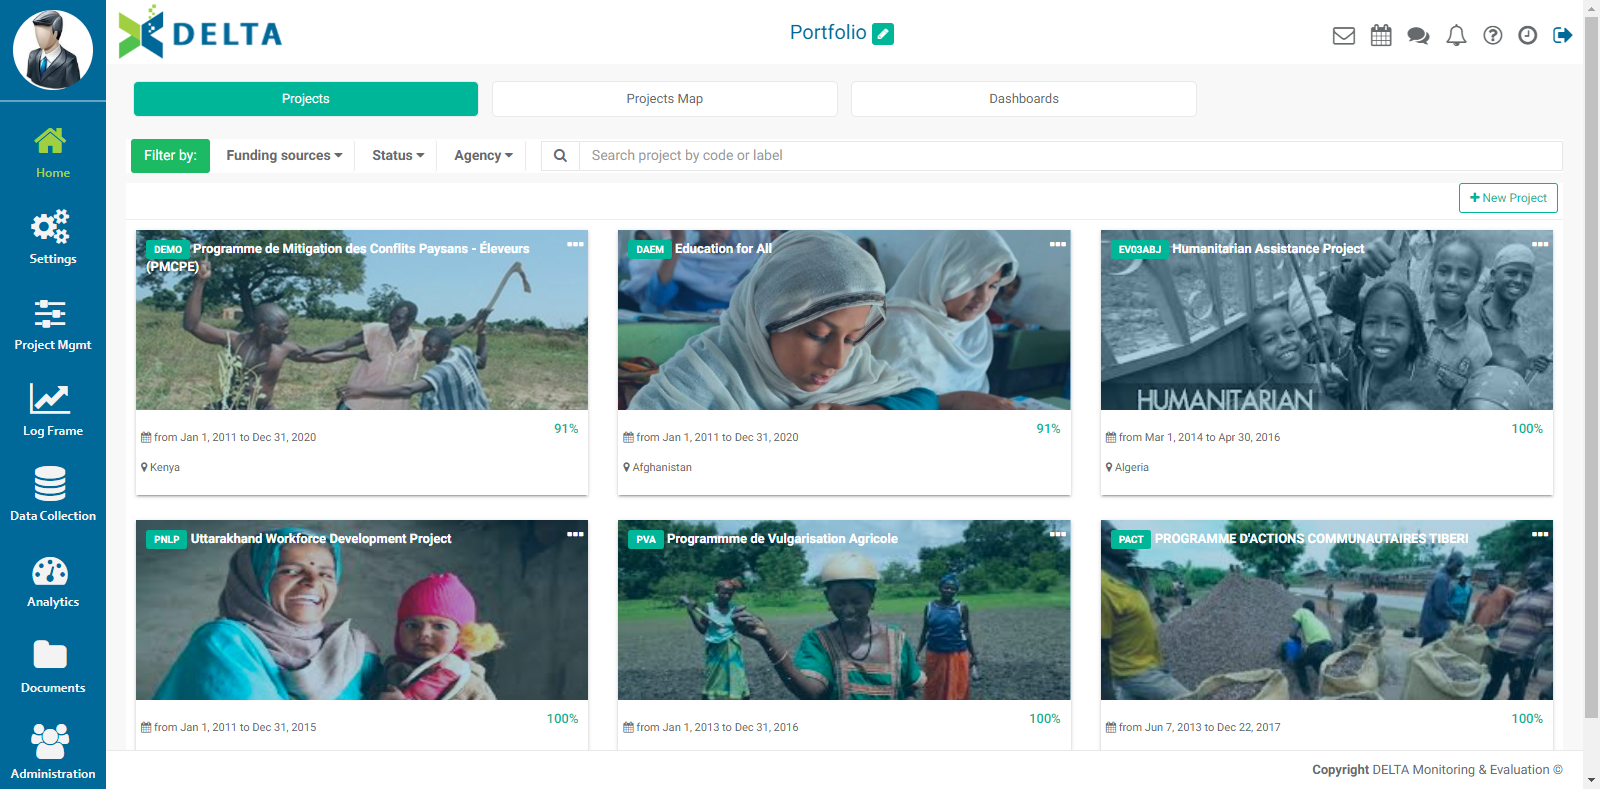This screenshot has height=789, width=1600.
Task: Open options menu on Uttarakhand Workforce card
Action: (575, 534)
